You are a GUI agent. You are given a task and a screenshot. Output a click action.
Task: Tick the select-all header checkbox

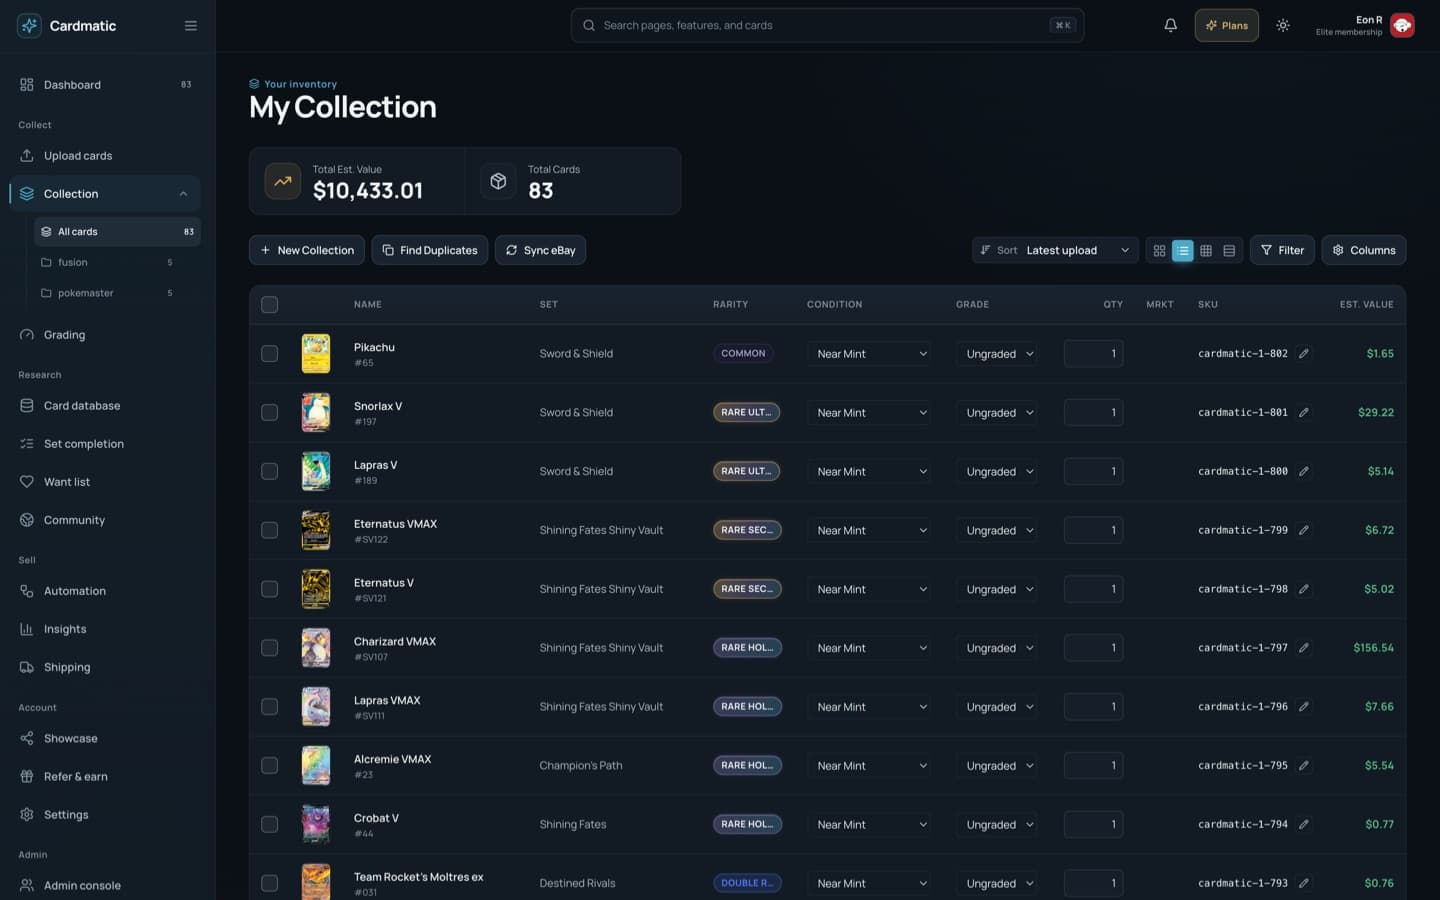pyautogui.click(x=269, y=305)
